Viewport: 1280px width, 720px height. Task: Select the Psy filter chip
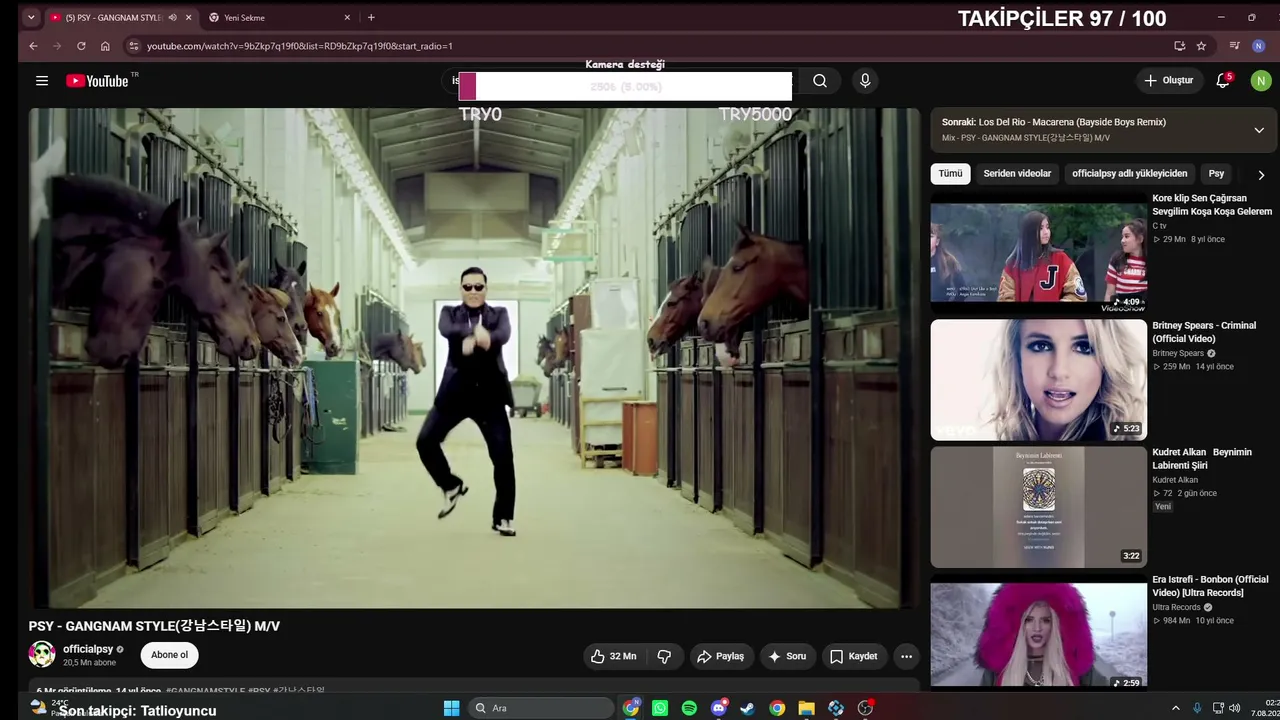[x=1216, y=174]
